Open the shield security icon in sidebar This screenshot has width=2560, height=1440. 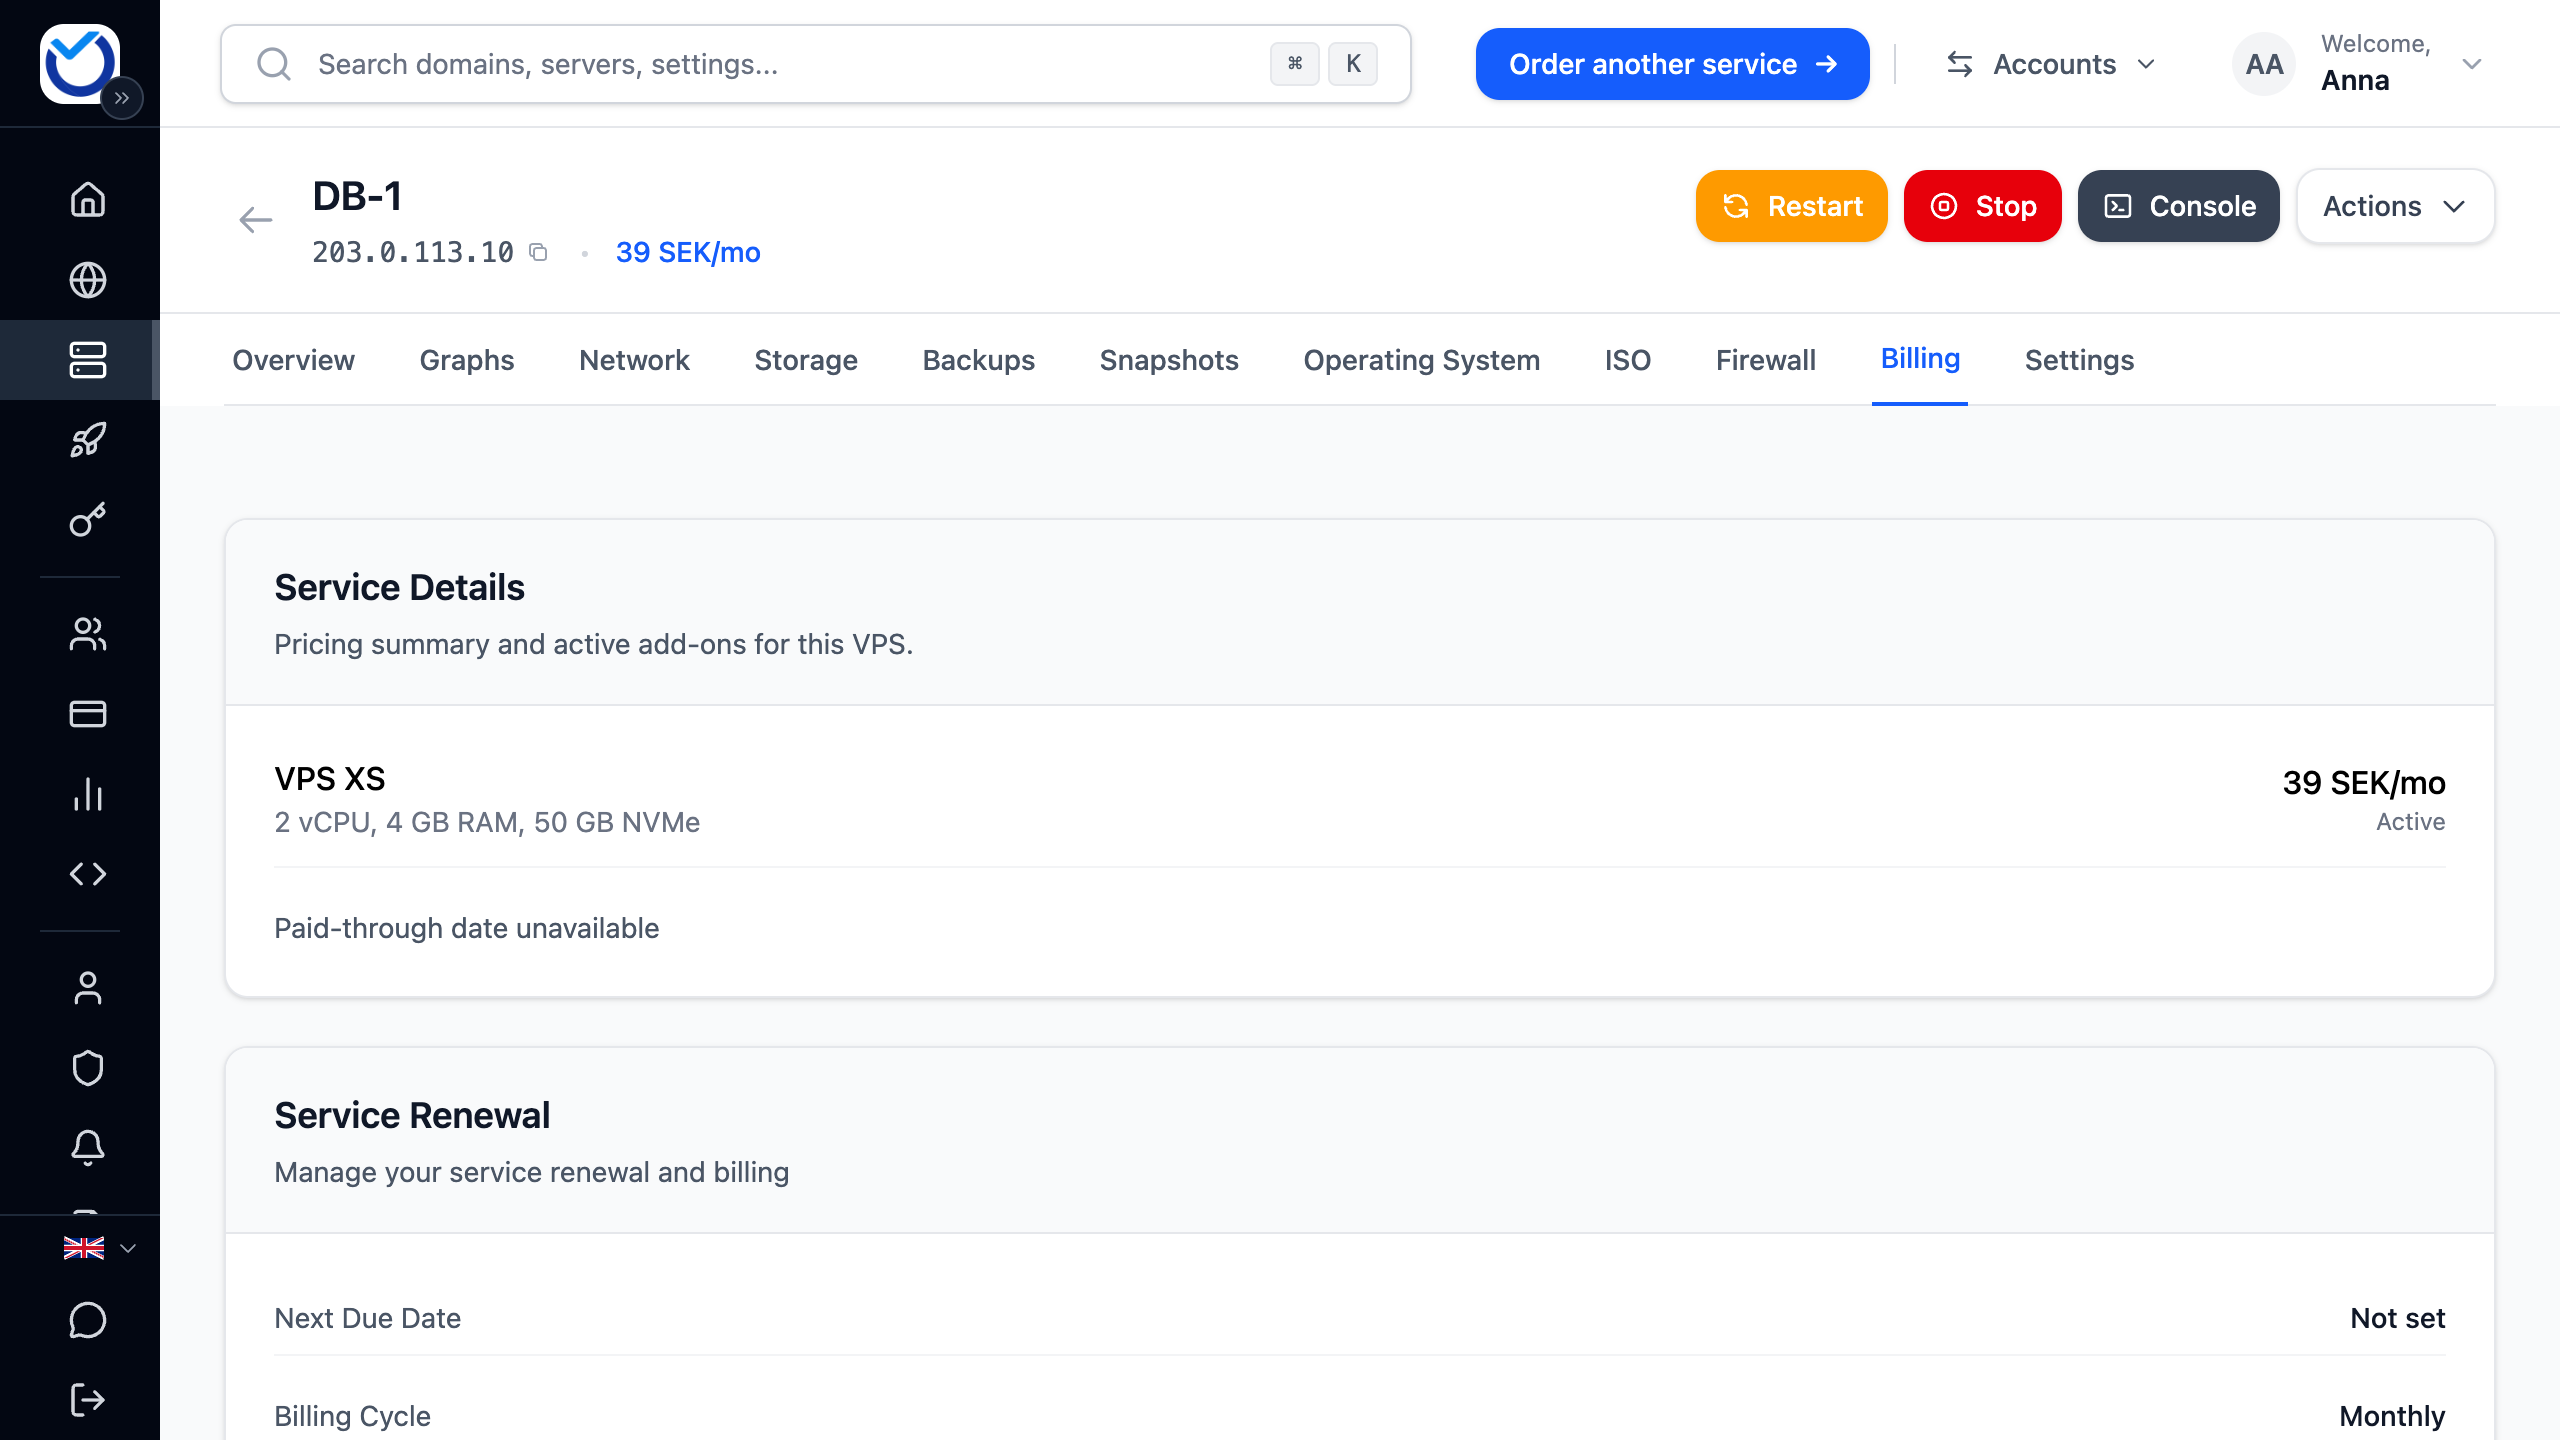[x=88, y=1068]
